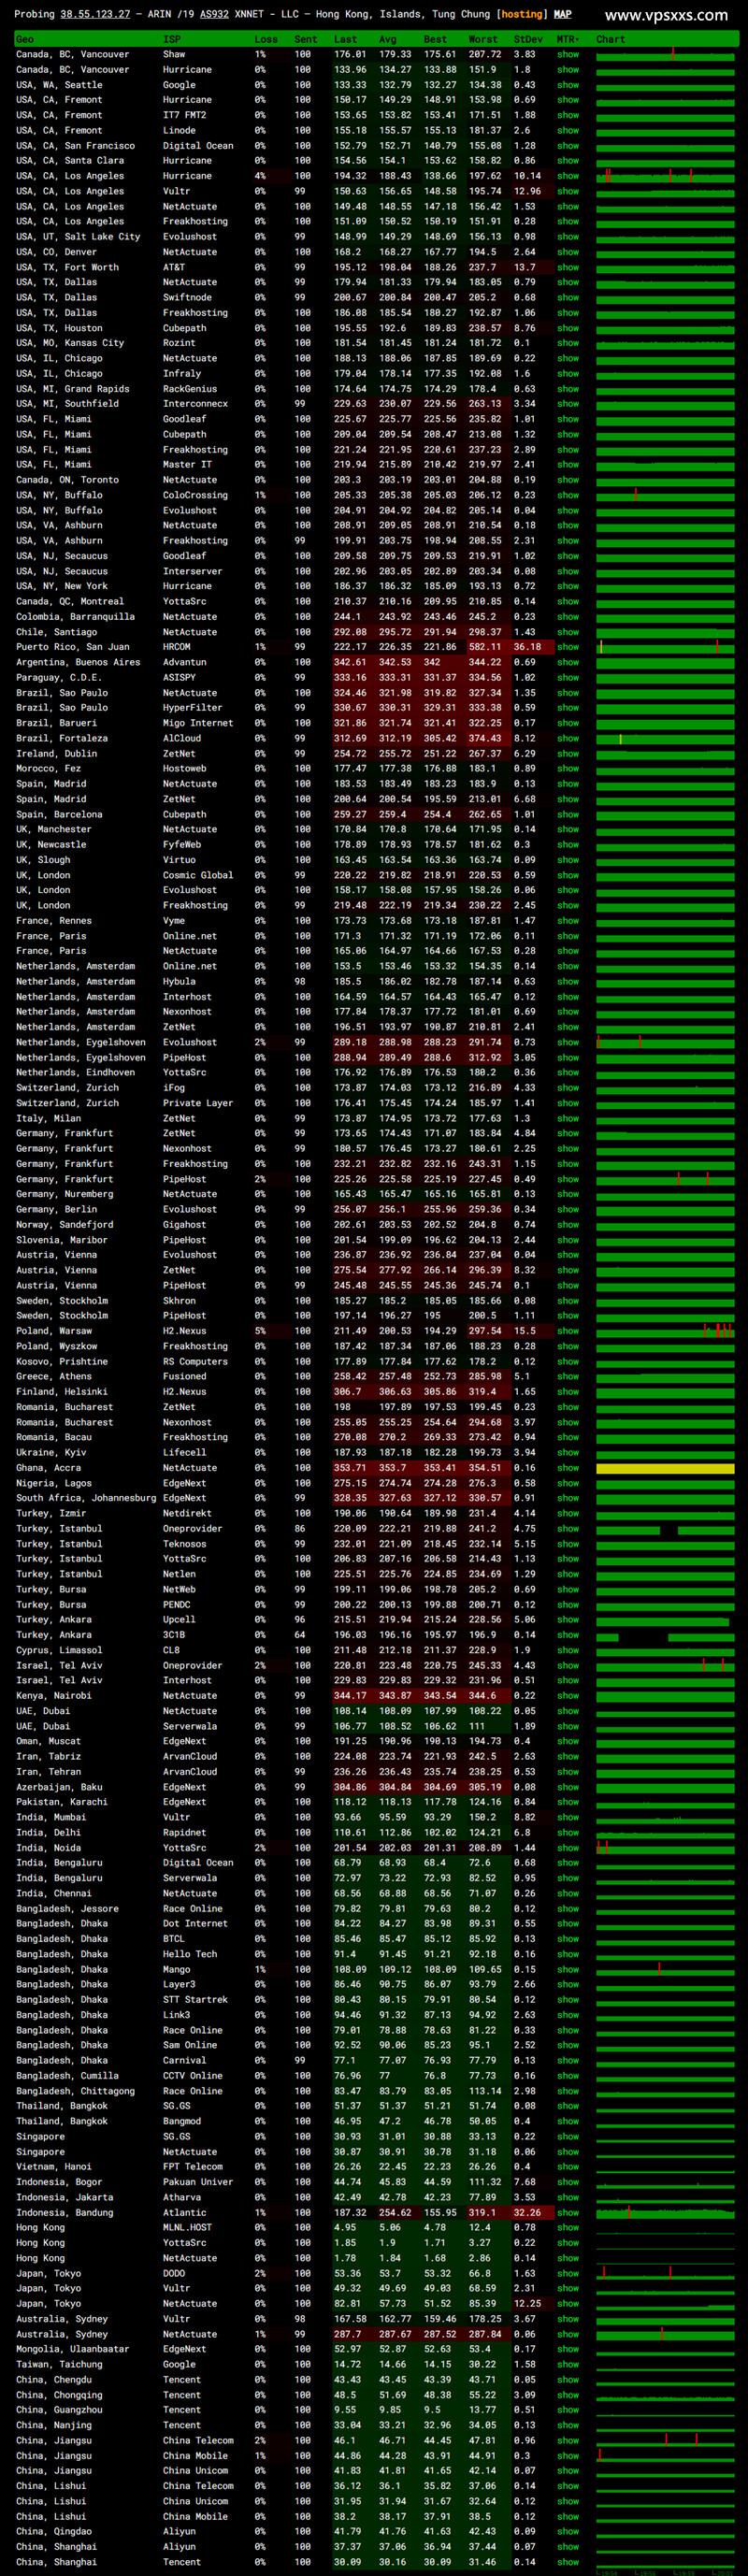Select the 'USA, WA, Seattle' geo cell
Image resolution: width=748 pixels, height=2576 pixels.
click(x=59, y=85)
